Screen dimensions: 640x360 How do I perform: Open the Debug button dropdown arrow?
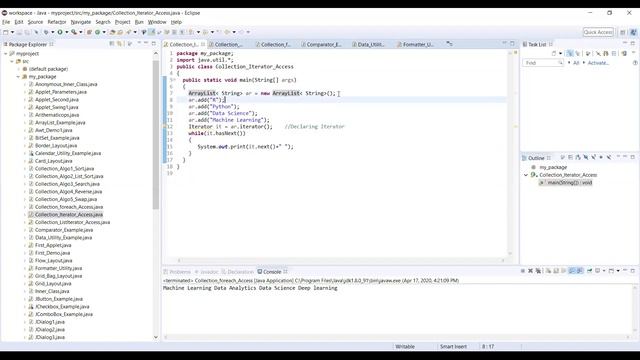pos(53,32)
